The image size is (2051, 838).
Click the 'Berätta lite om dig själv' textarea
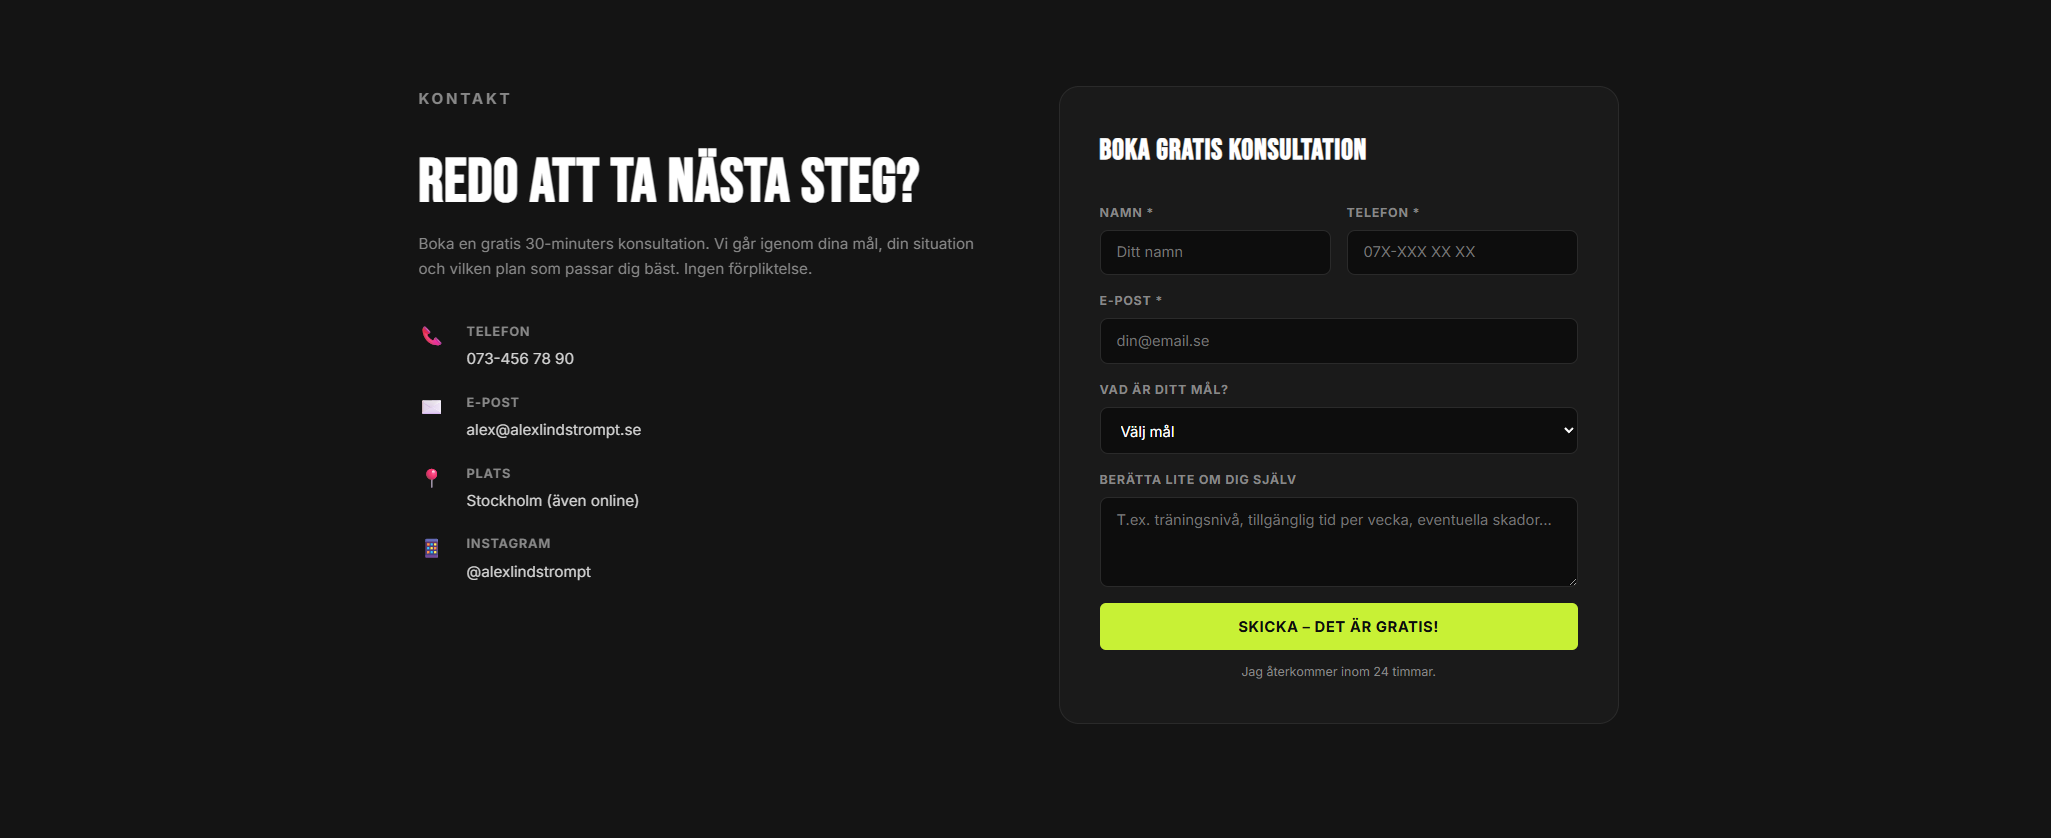1337,541
